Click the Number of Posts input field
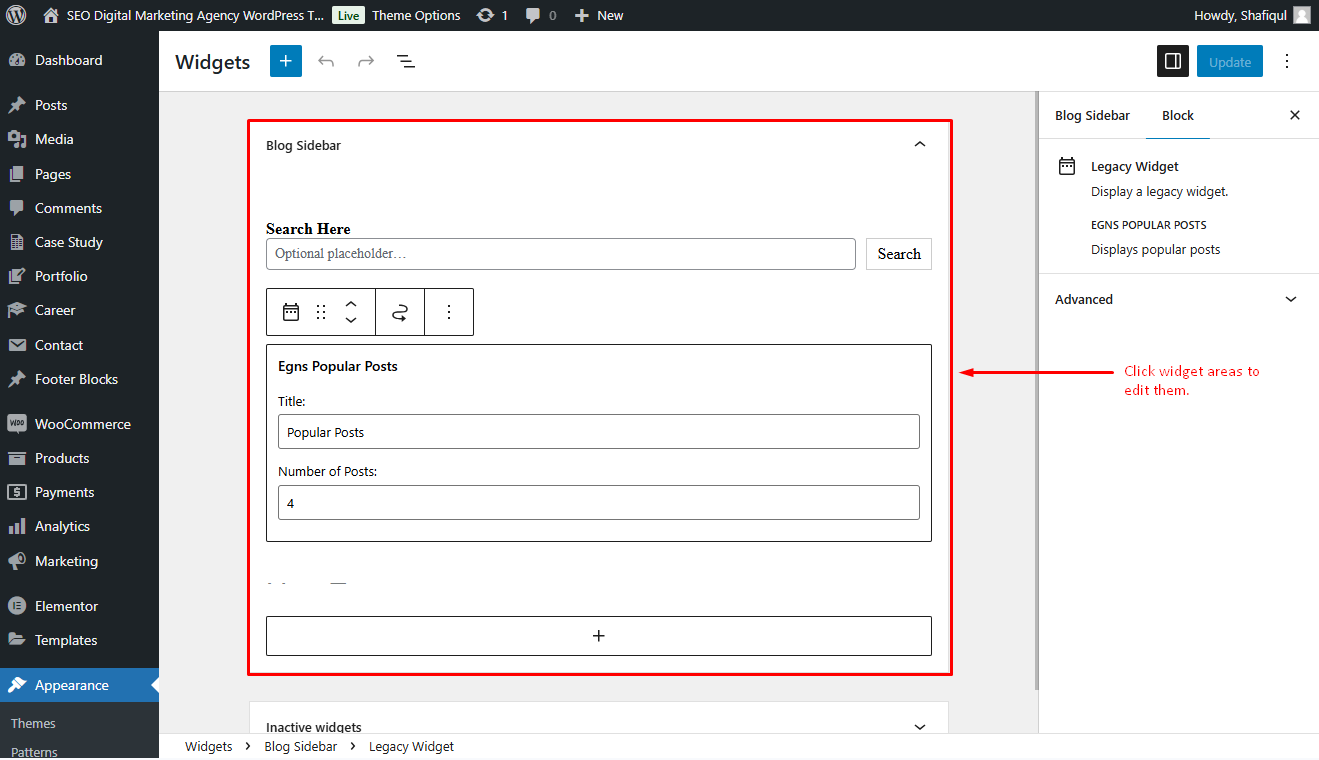The image size is (1319, 760). tap(599, 503)
